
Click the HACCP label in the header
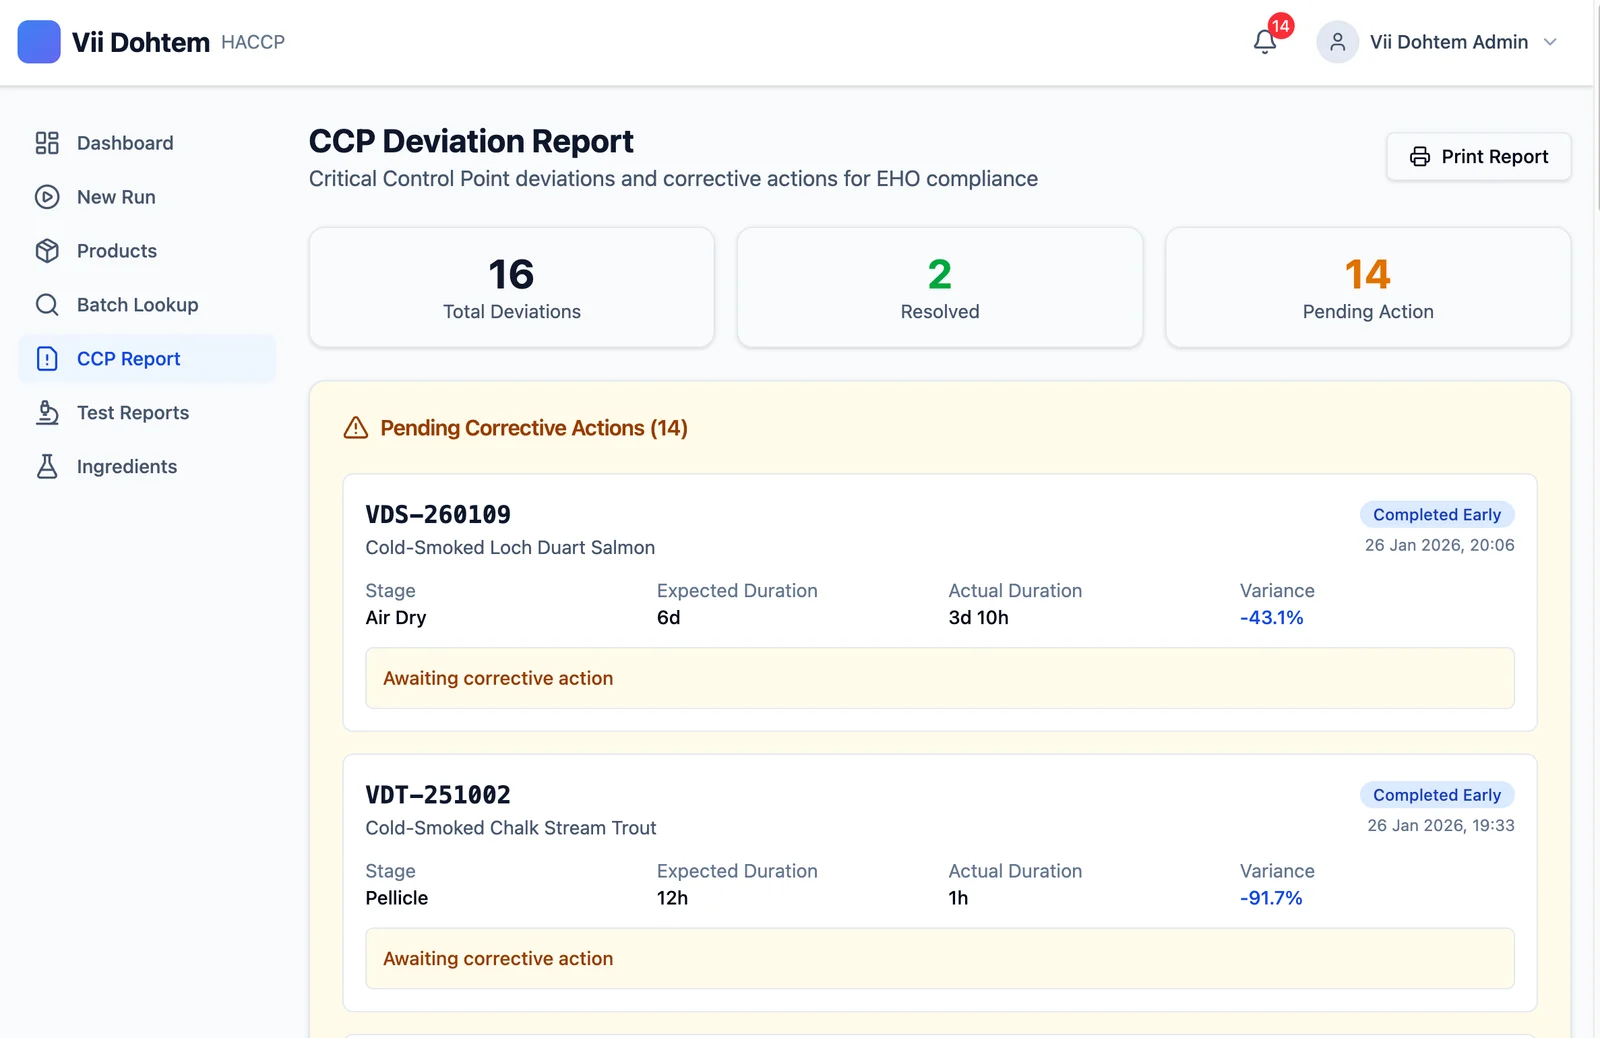point(253,42)
